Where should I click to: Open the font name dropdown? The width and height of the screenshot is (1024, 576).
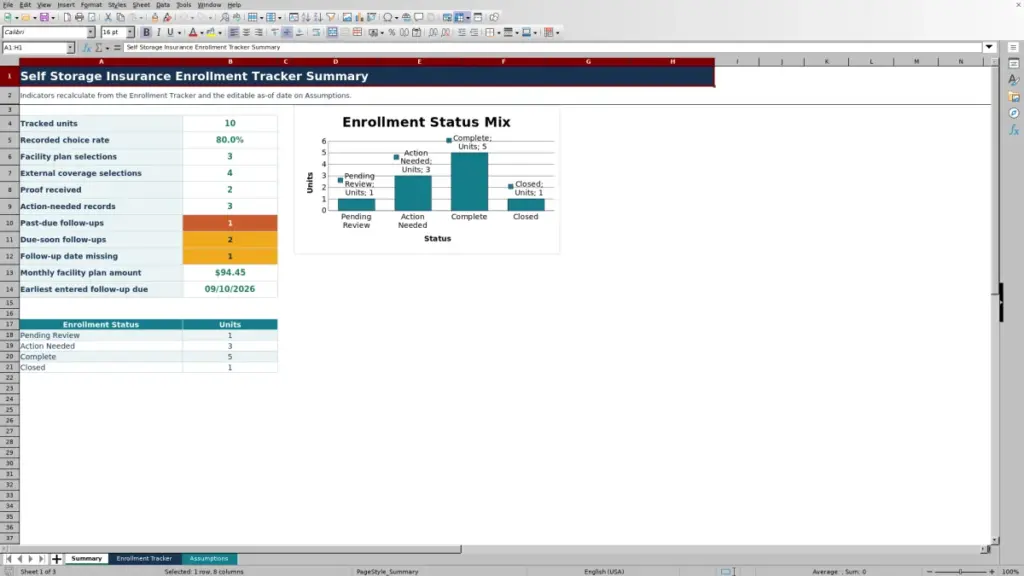(x=91, y=33)
